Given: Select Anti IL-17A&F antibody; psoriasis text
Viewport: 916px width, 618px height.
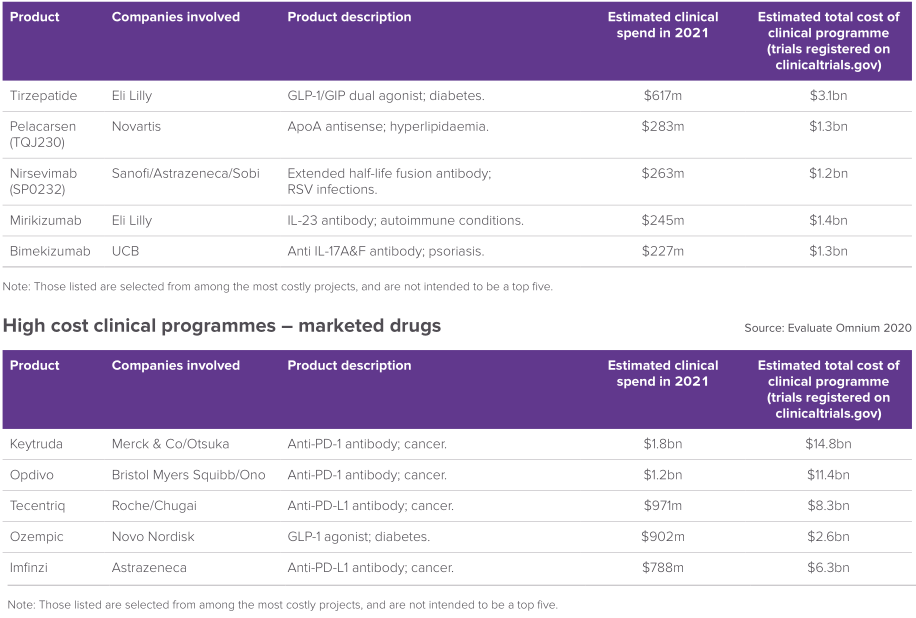Looking at the screenshot, I should (x=386, y=251).
